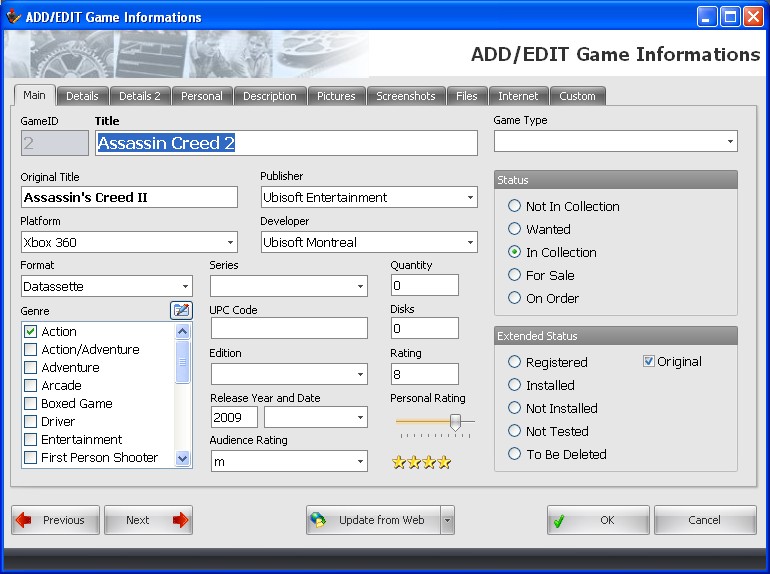The image size is (770, 574).
Task: Switch to the Pictures tab
Action: [336, 96]
